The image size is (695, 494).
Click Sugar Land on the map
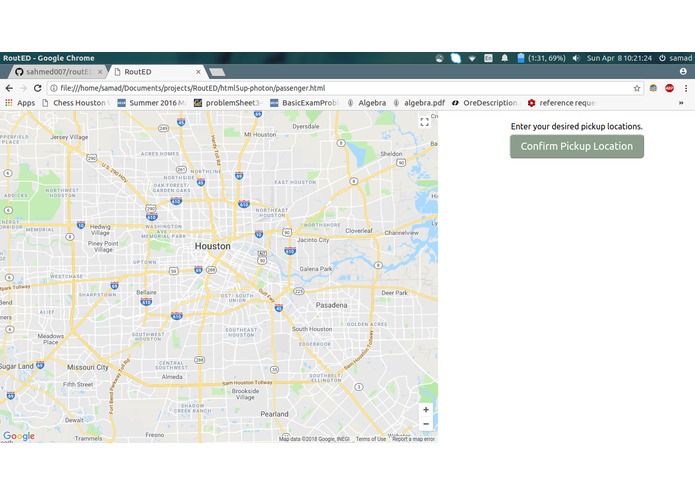(17, 366)
